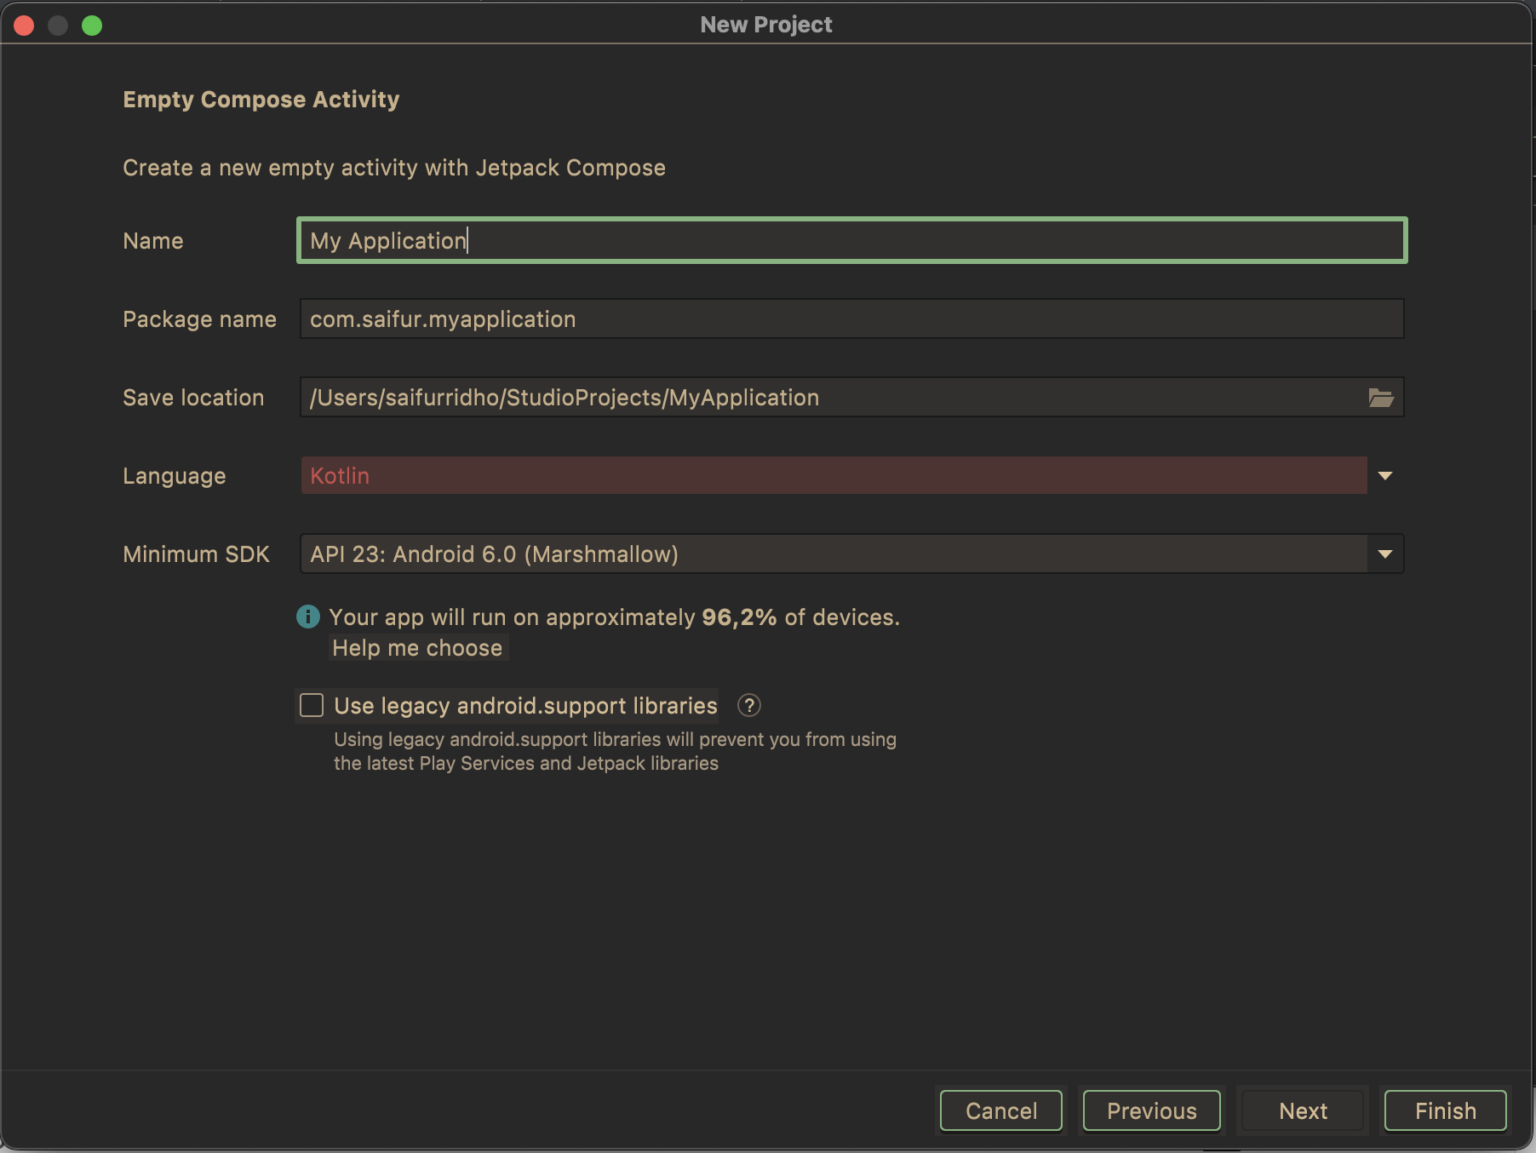Maximize the New Project window with green button

(x=92, y=25)
